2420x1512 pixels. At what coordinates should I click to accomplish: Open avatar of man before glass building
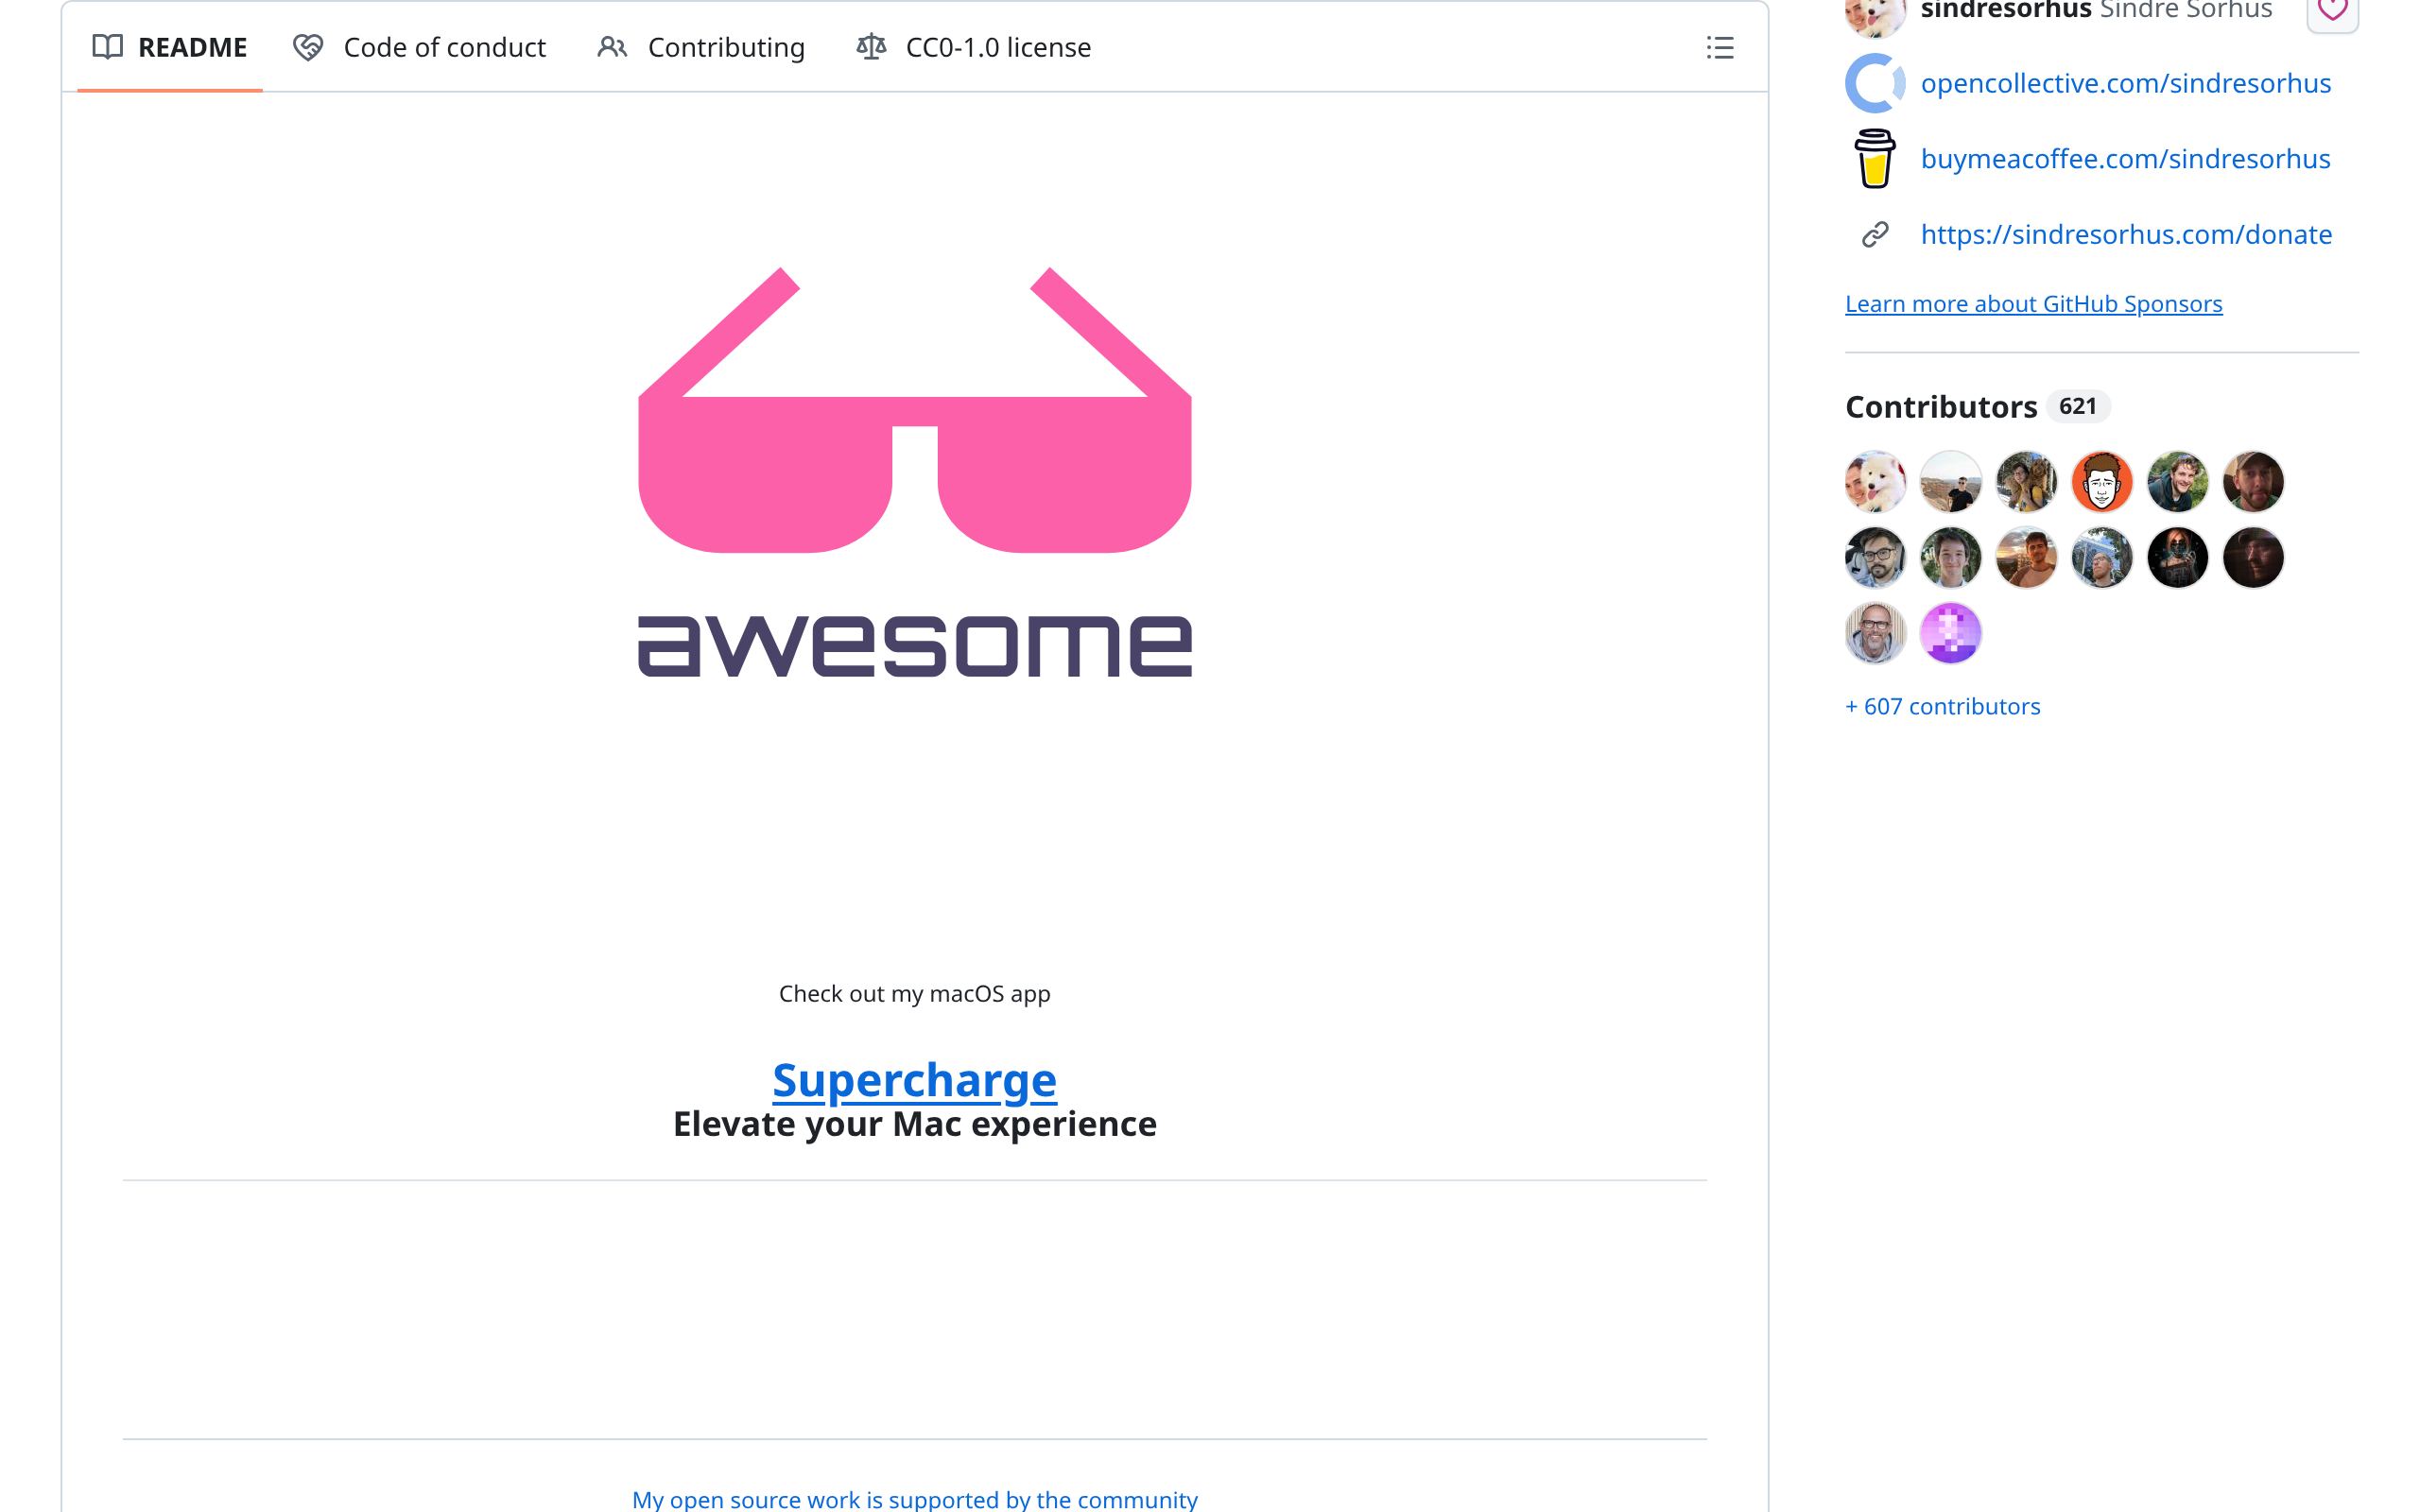click(2102, 557)
